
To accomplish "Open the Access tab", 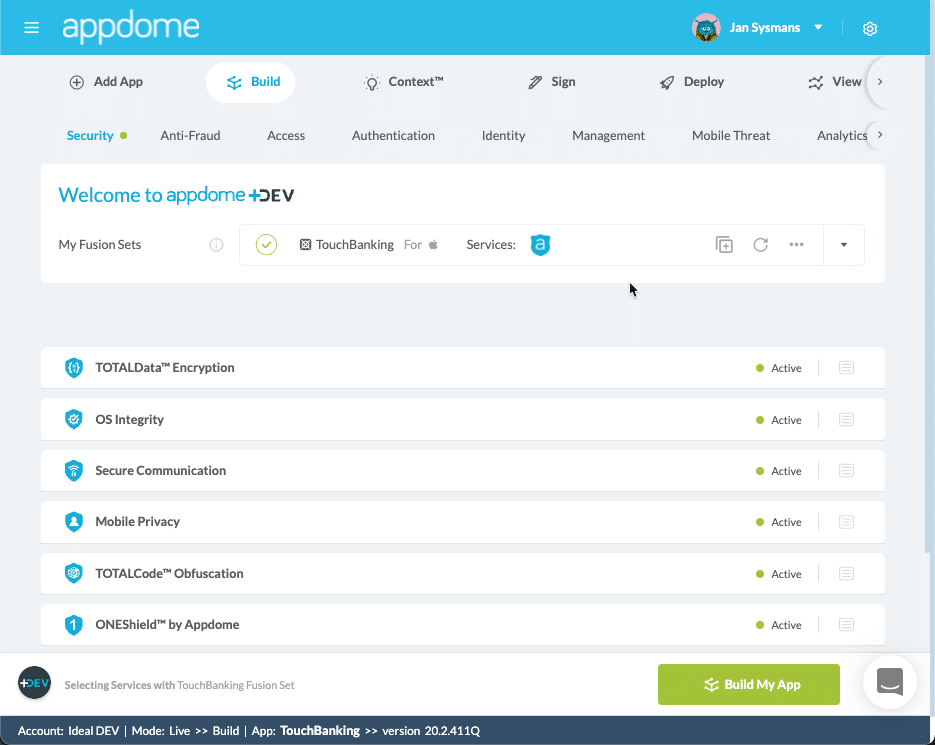I will 286,135.
